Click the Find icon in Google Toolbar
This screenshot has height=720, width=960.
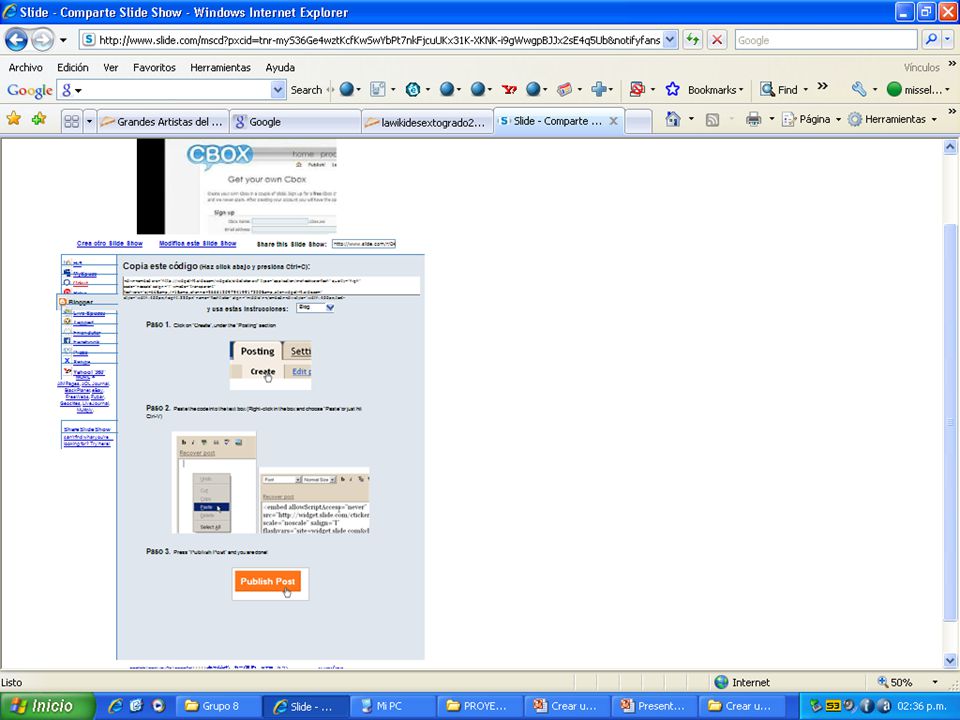[767, 89]
